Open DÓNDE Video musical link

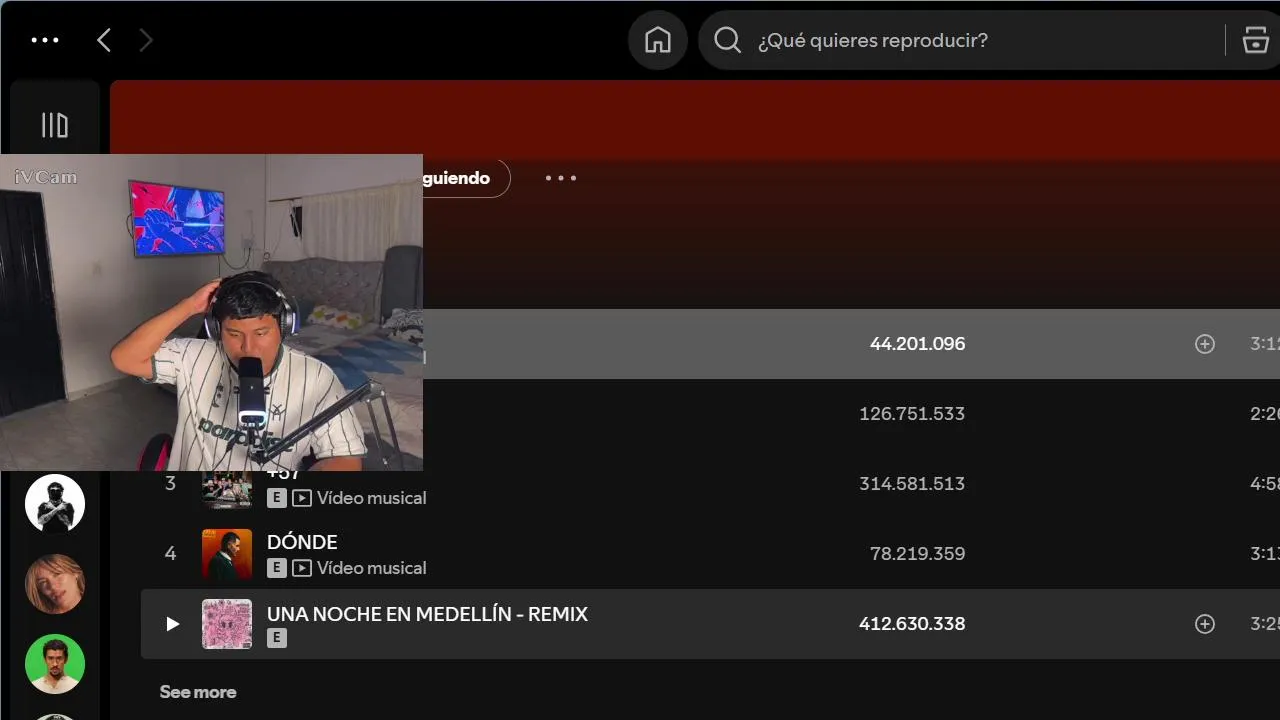pyautogui.click(x=371, y=568)
